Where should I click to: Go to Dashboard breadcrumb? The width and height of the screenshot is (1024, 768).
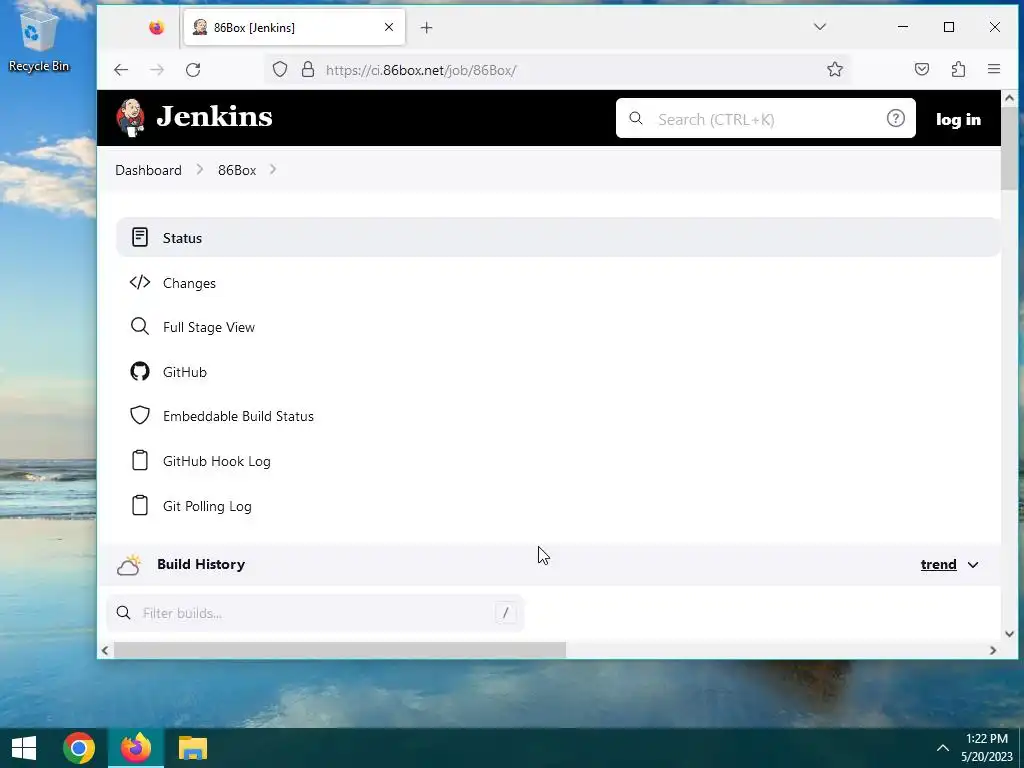click(x=148, y=170)
